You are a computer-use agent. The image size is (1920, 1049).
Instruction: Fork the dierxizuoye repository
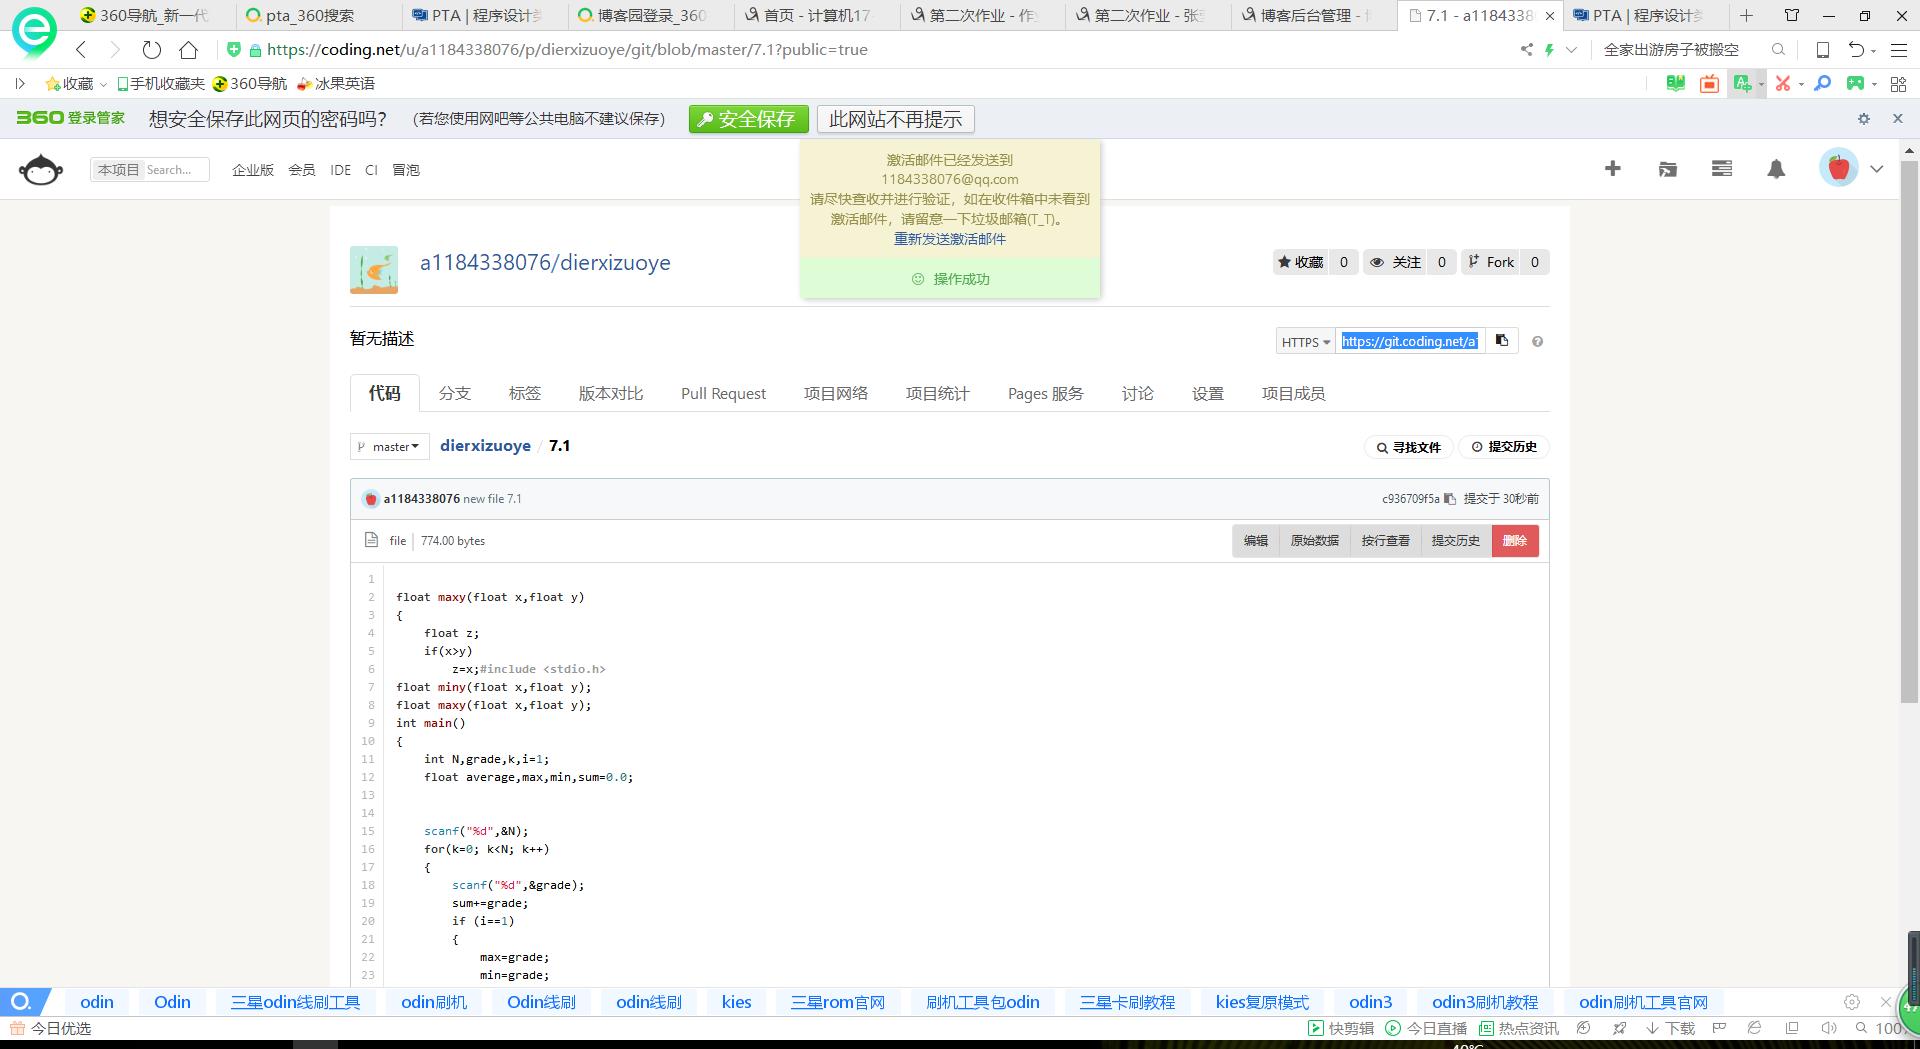(x=1490, y=262)
